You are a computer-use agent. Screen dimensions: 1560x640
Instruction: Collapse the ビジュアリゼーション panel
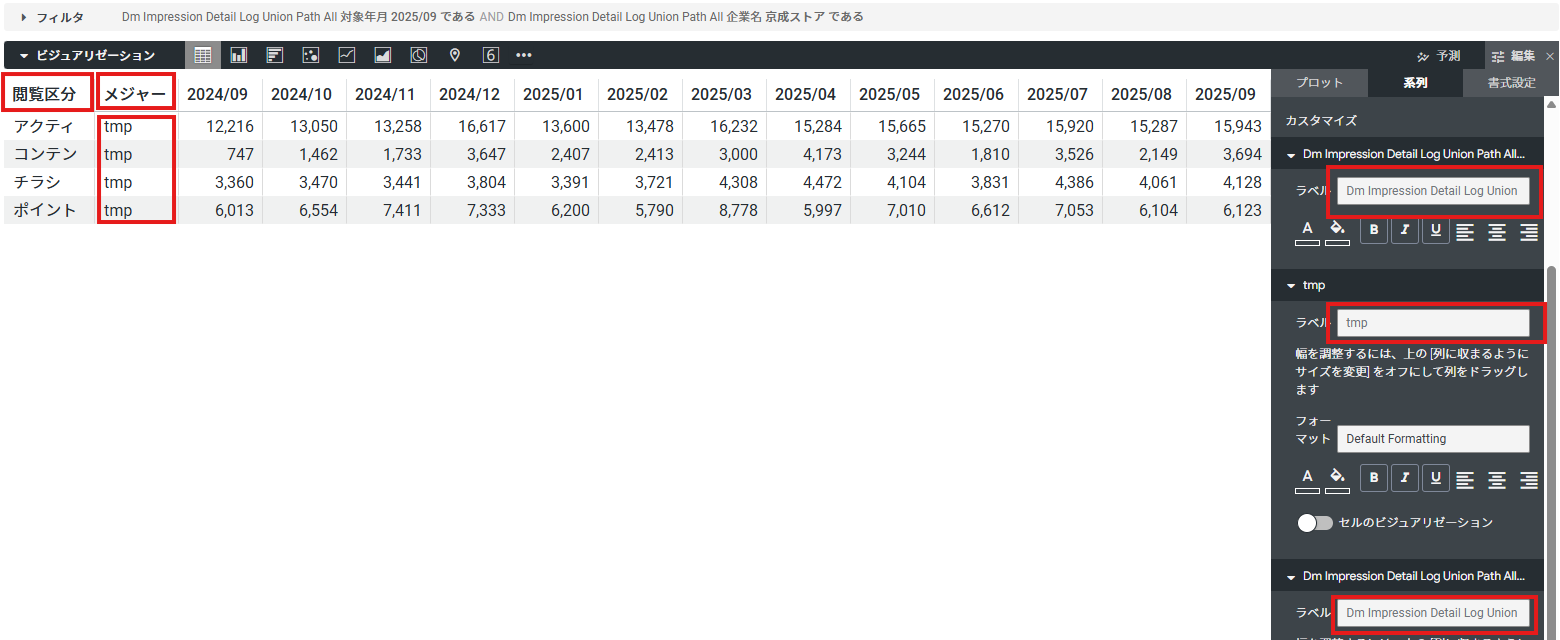point(24,55)
